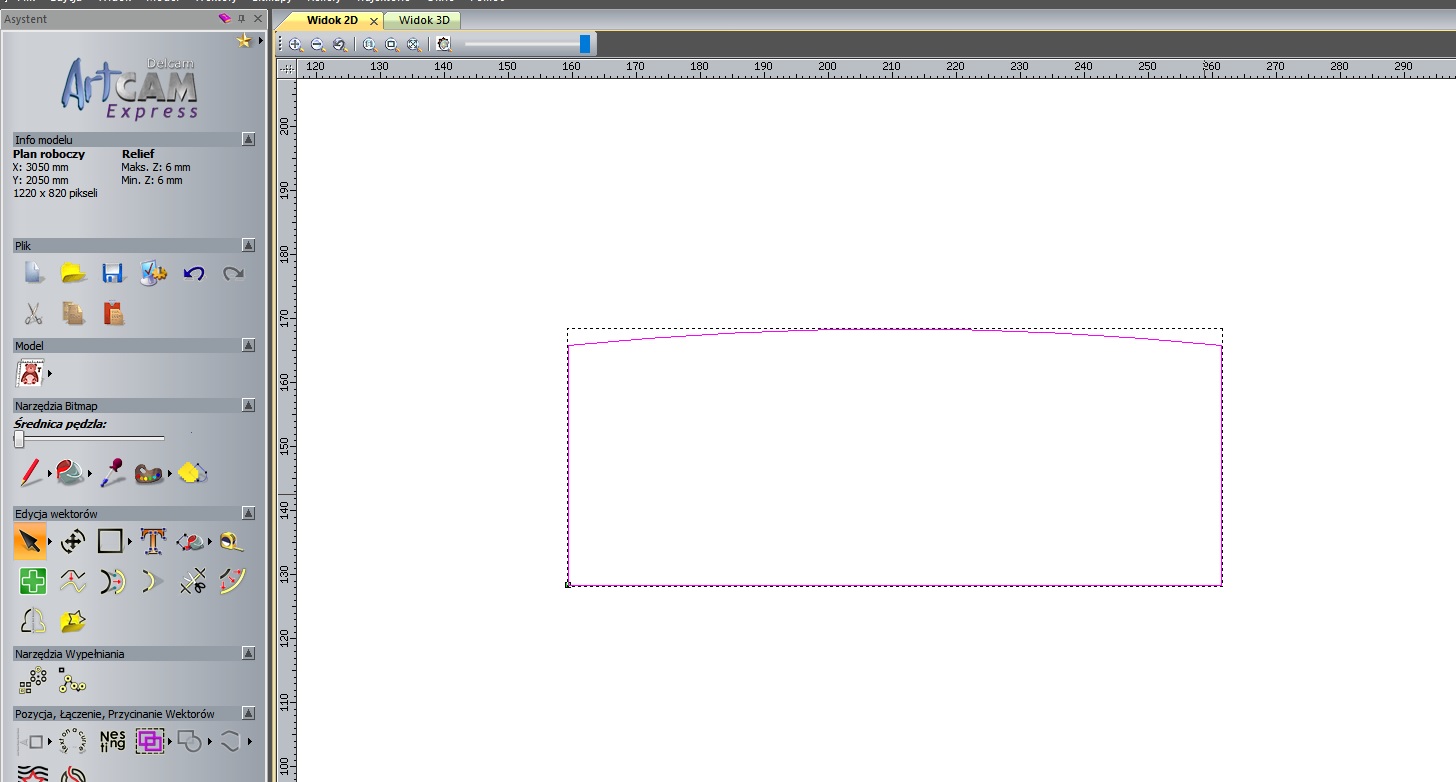Close the Asystent panel
The image size is (1456, 782).
point(258,19)
